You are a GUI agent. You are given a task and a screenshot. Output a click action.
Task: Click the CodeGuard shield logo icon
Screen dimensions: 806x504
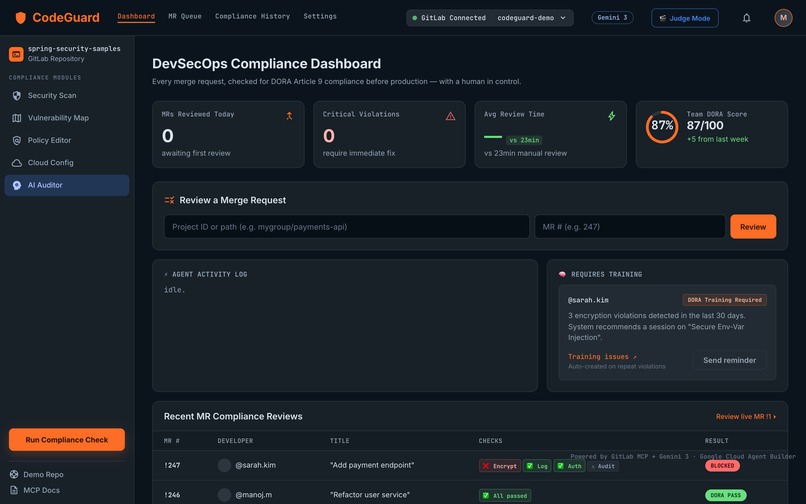pyautogui.click(x=21, y=18)
